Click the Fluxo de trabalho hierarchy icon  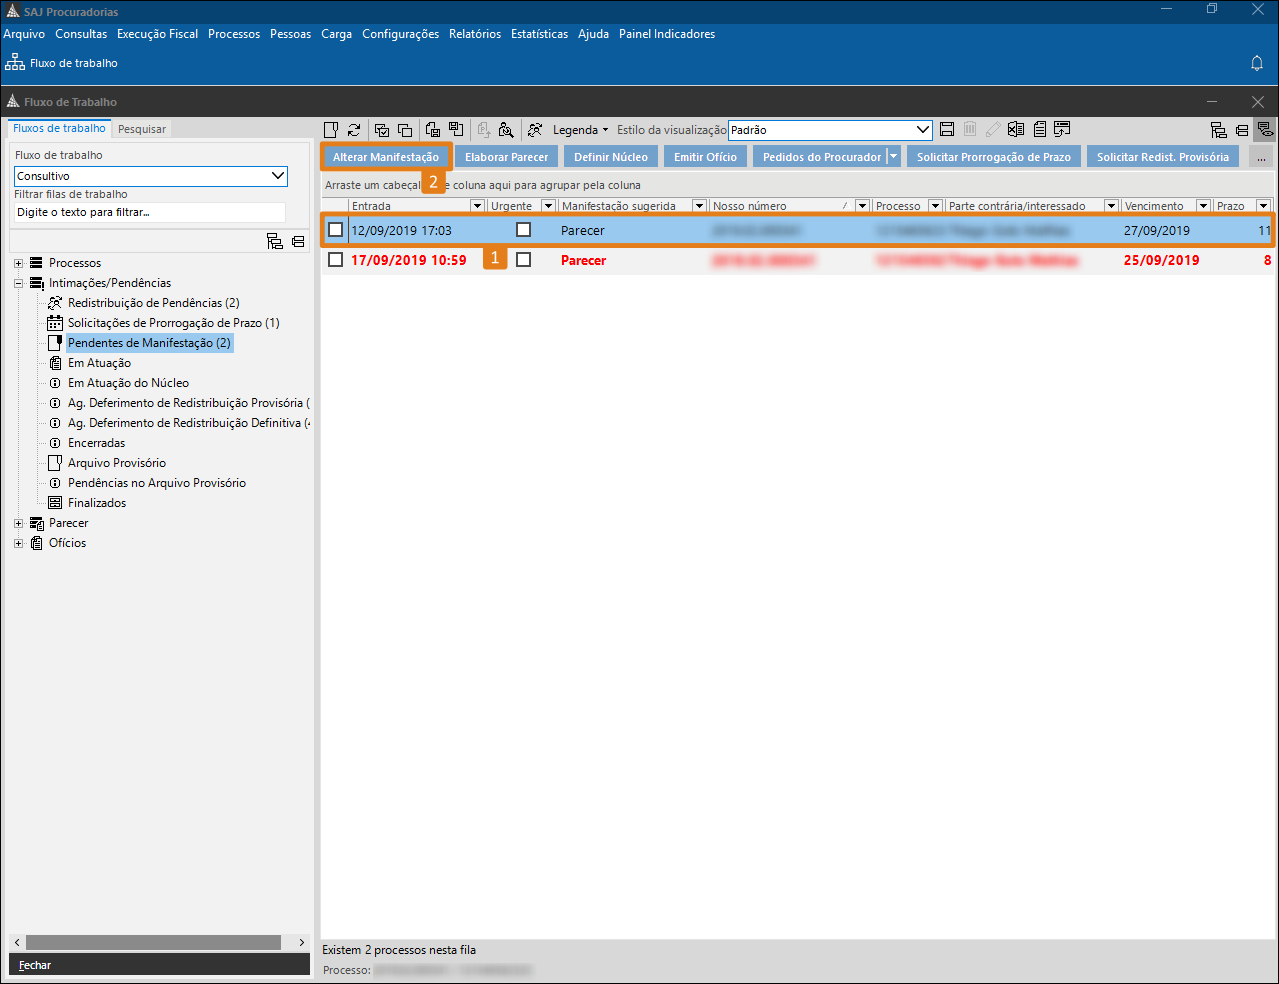(15, 63)
